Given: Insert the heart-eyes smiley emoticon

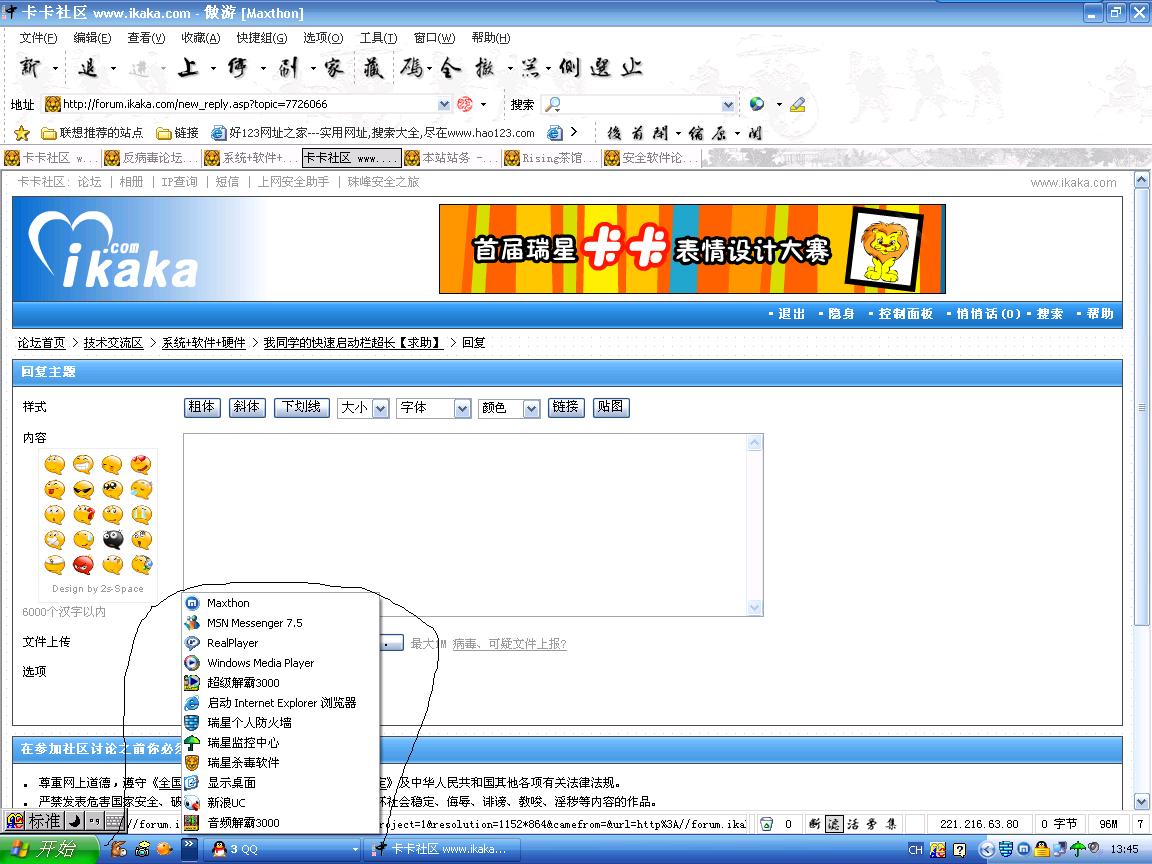Looking at the screenshot, I should (141, 464).
